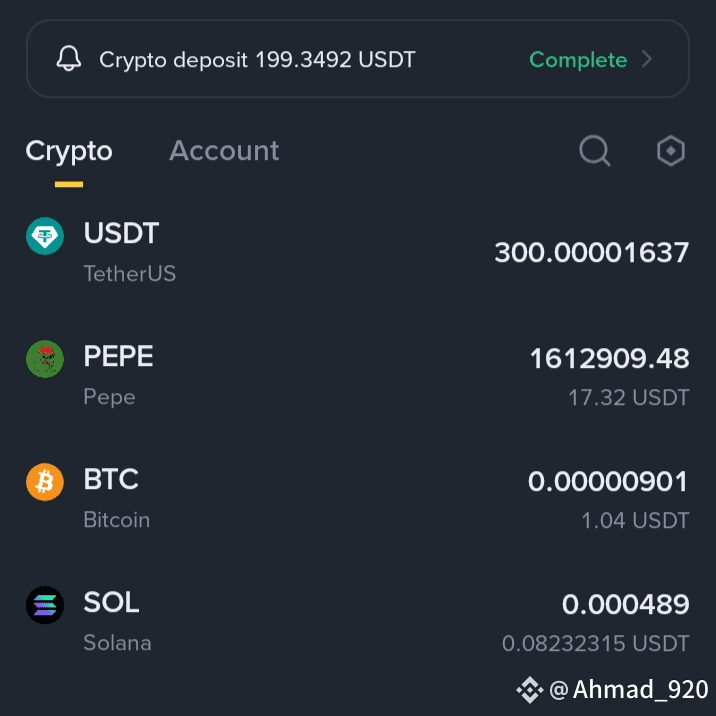Viewport: 716px width, 716px height.
Task: Select the USDT balance 300.00001637
Action: pos(592,253)
